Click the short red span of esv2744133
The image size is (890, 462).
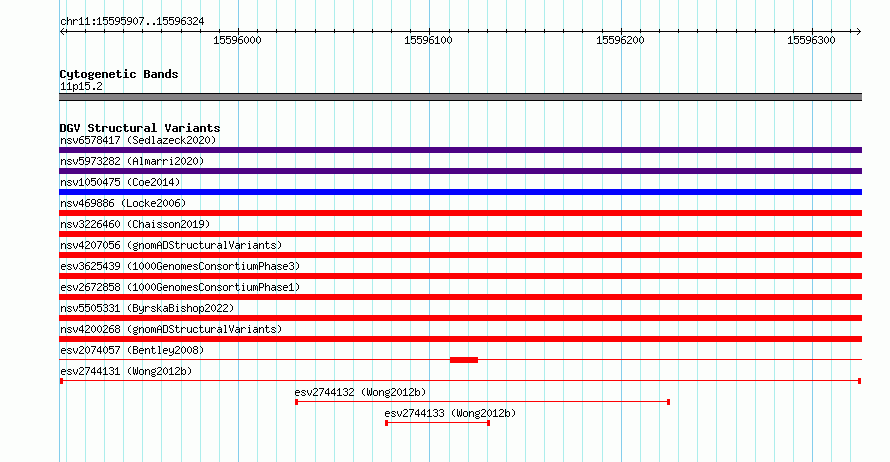pyautogui.click(x=438, y=423)
